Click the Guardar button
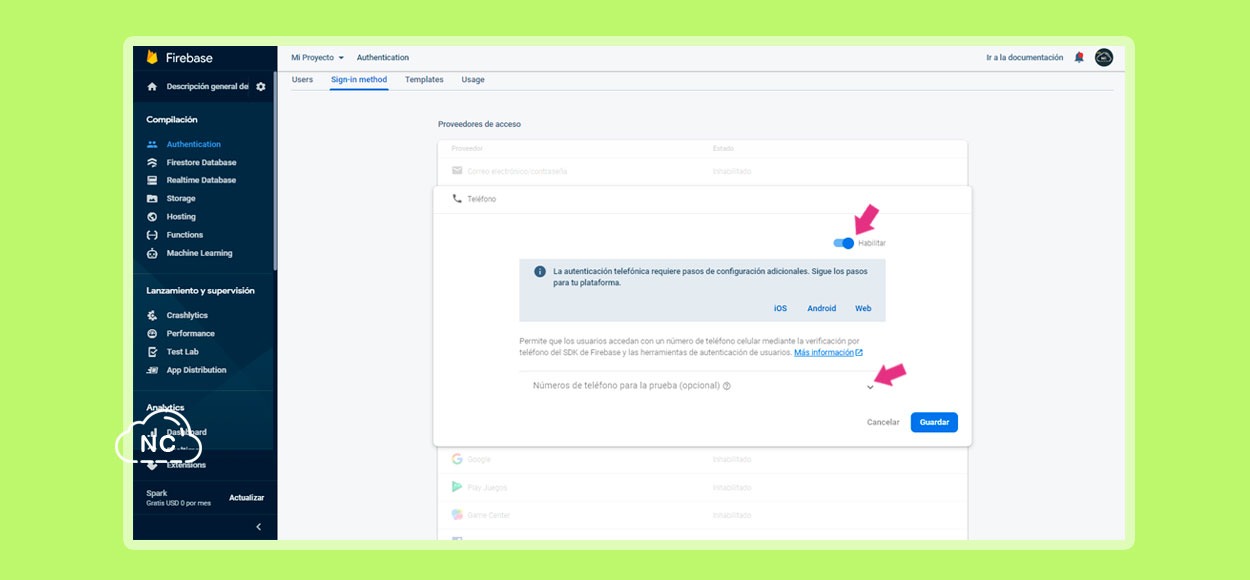1250x580 pixels. pyautogui.click(x=934, y=423)
